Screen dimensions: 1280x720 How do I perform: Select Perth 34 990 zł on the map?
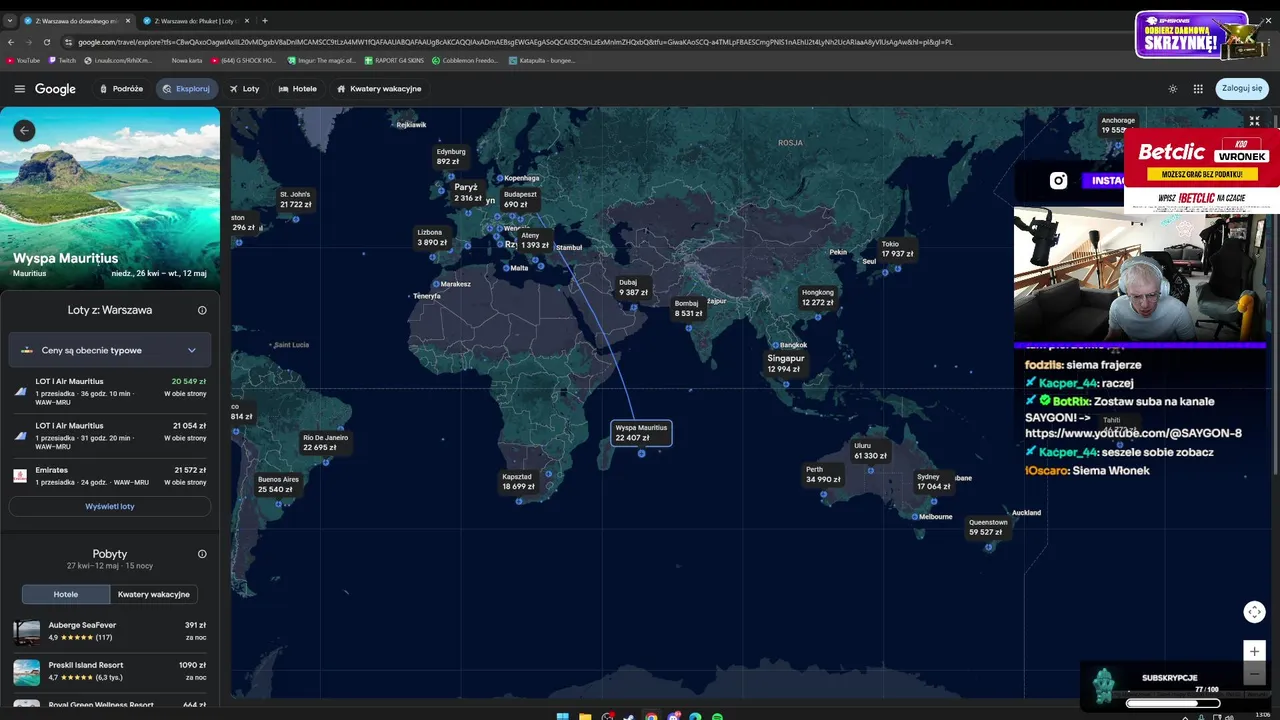[823, 474]
